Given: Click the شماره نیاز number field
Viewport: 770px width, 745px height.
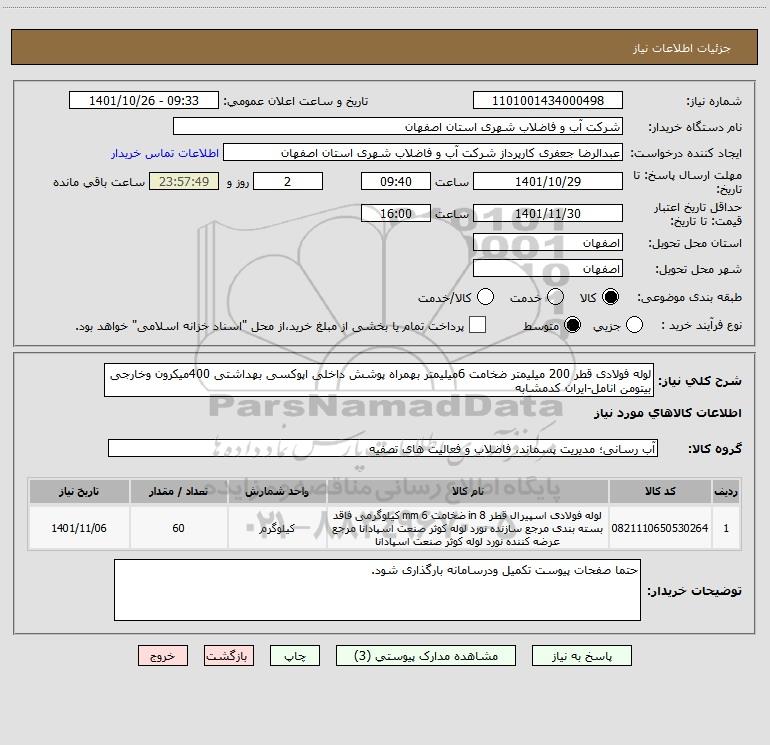Looking at the screenshot, I should tap(548, 101).
